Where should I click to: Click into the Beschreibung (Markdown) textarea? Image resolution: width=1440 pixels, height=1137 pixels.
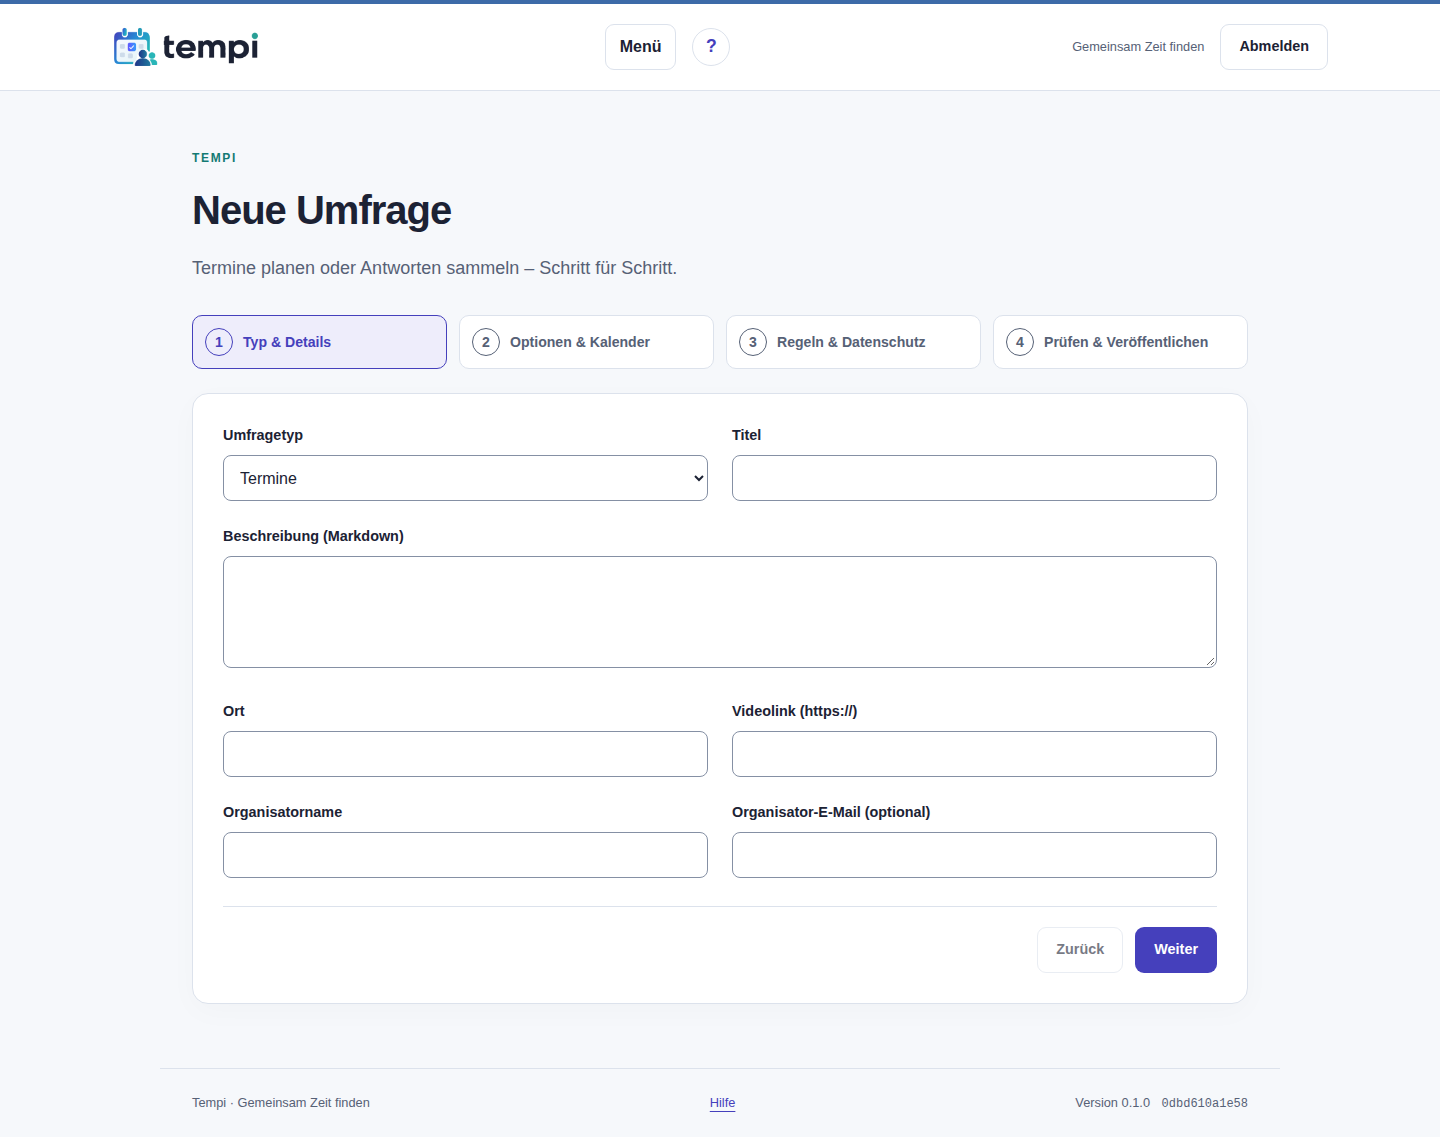coord(720,612)
